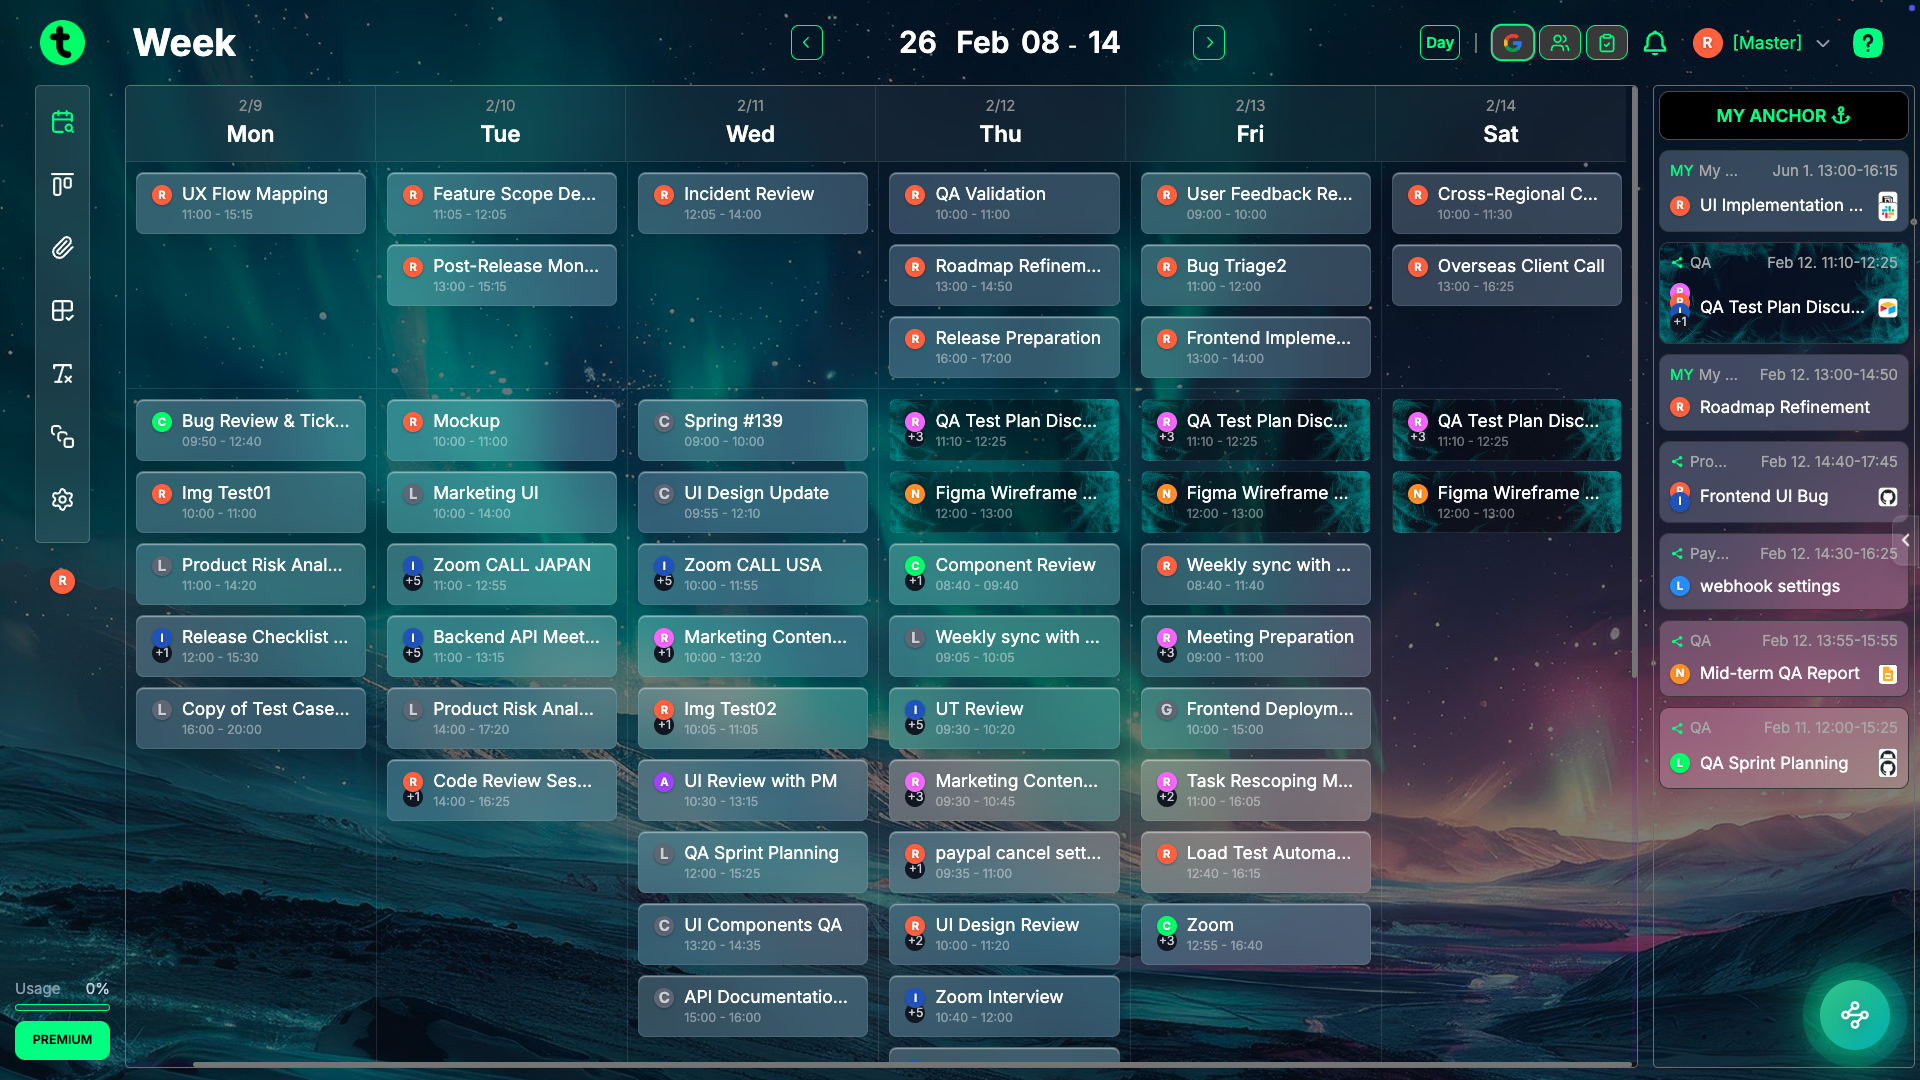Click the Google sync icon in header
Viewport: 1920px width, 1080px height.
click(x=1513, y=42)
